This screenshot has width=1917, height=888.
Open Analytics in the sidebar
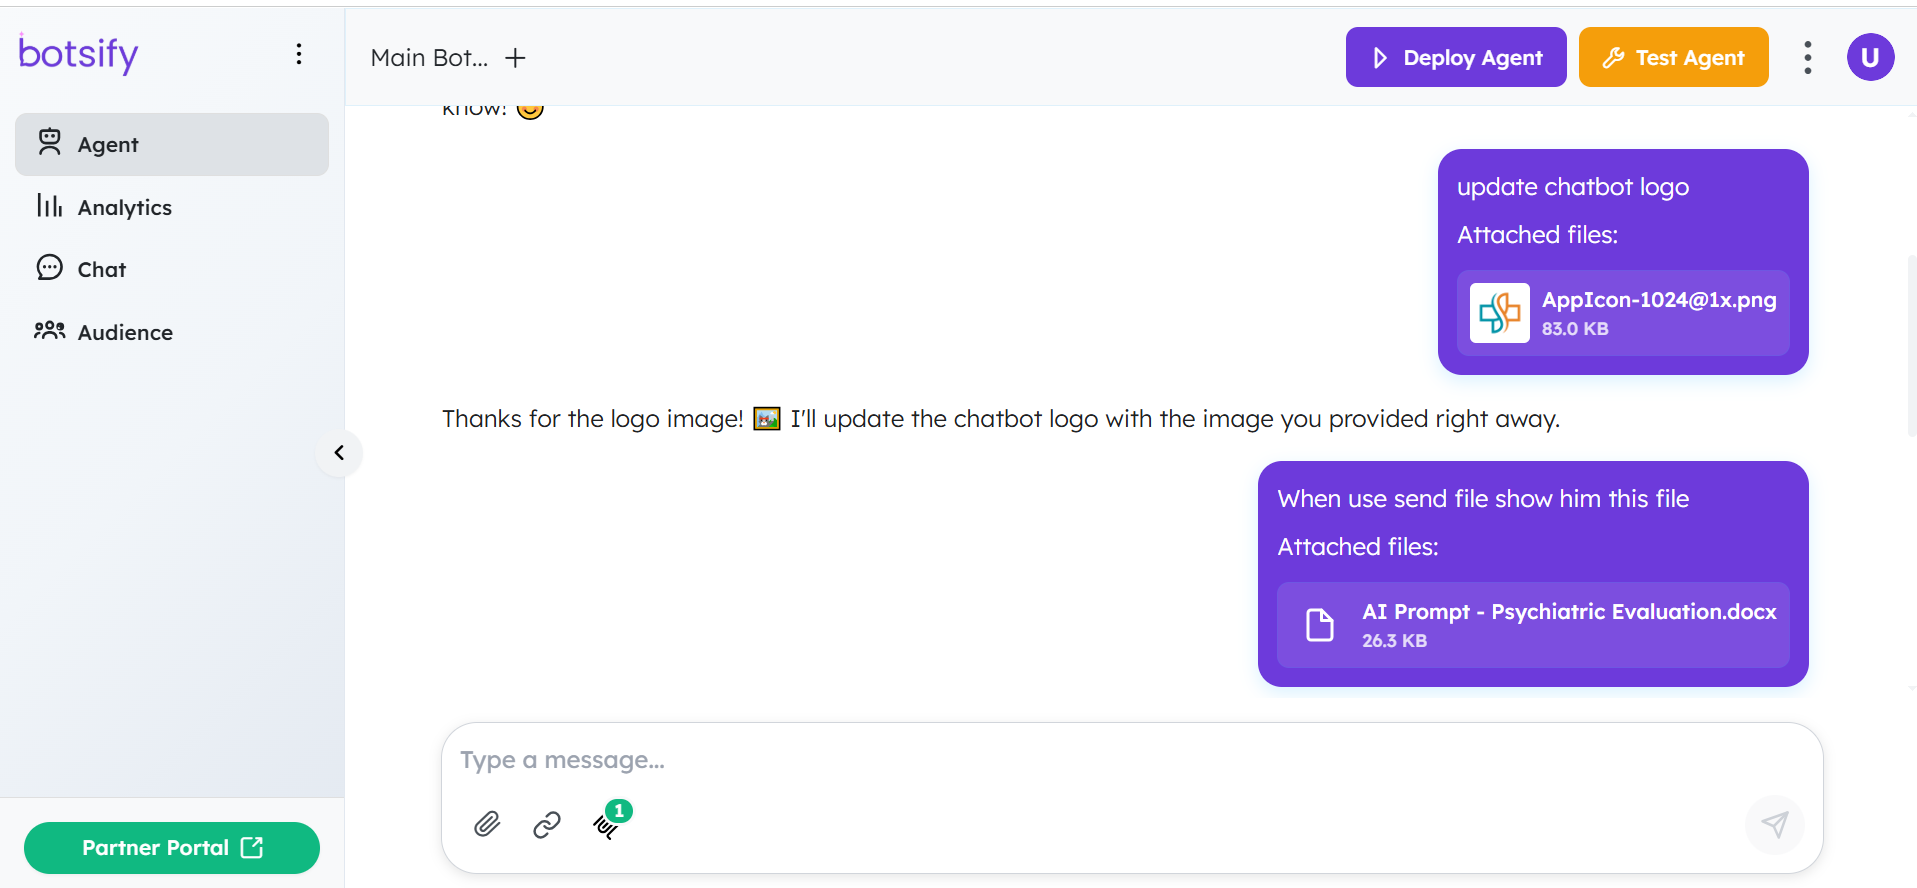[172, 207]
